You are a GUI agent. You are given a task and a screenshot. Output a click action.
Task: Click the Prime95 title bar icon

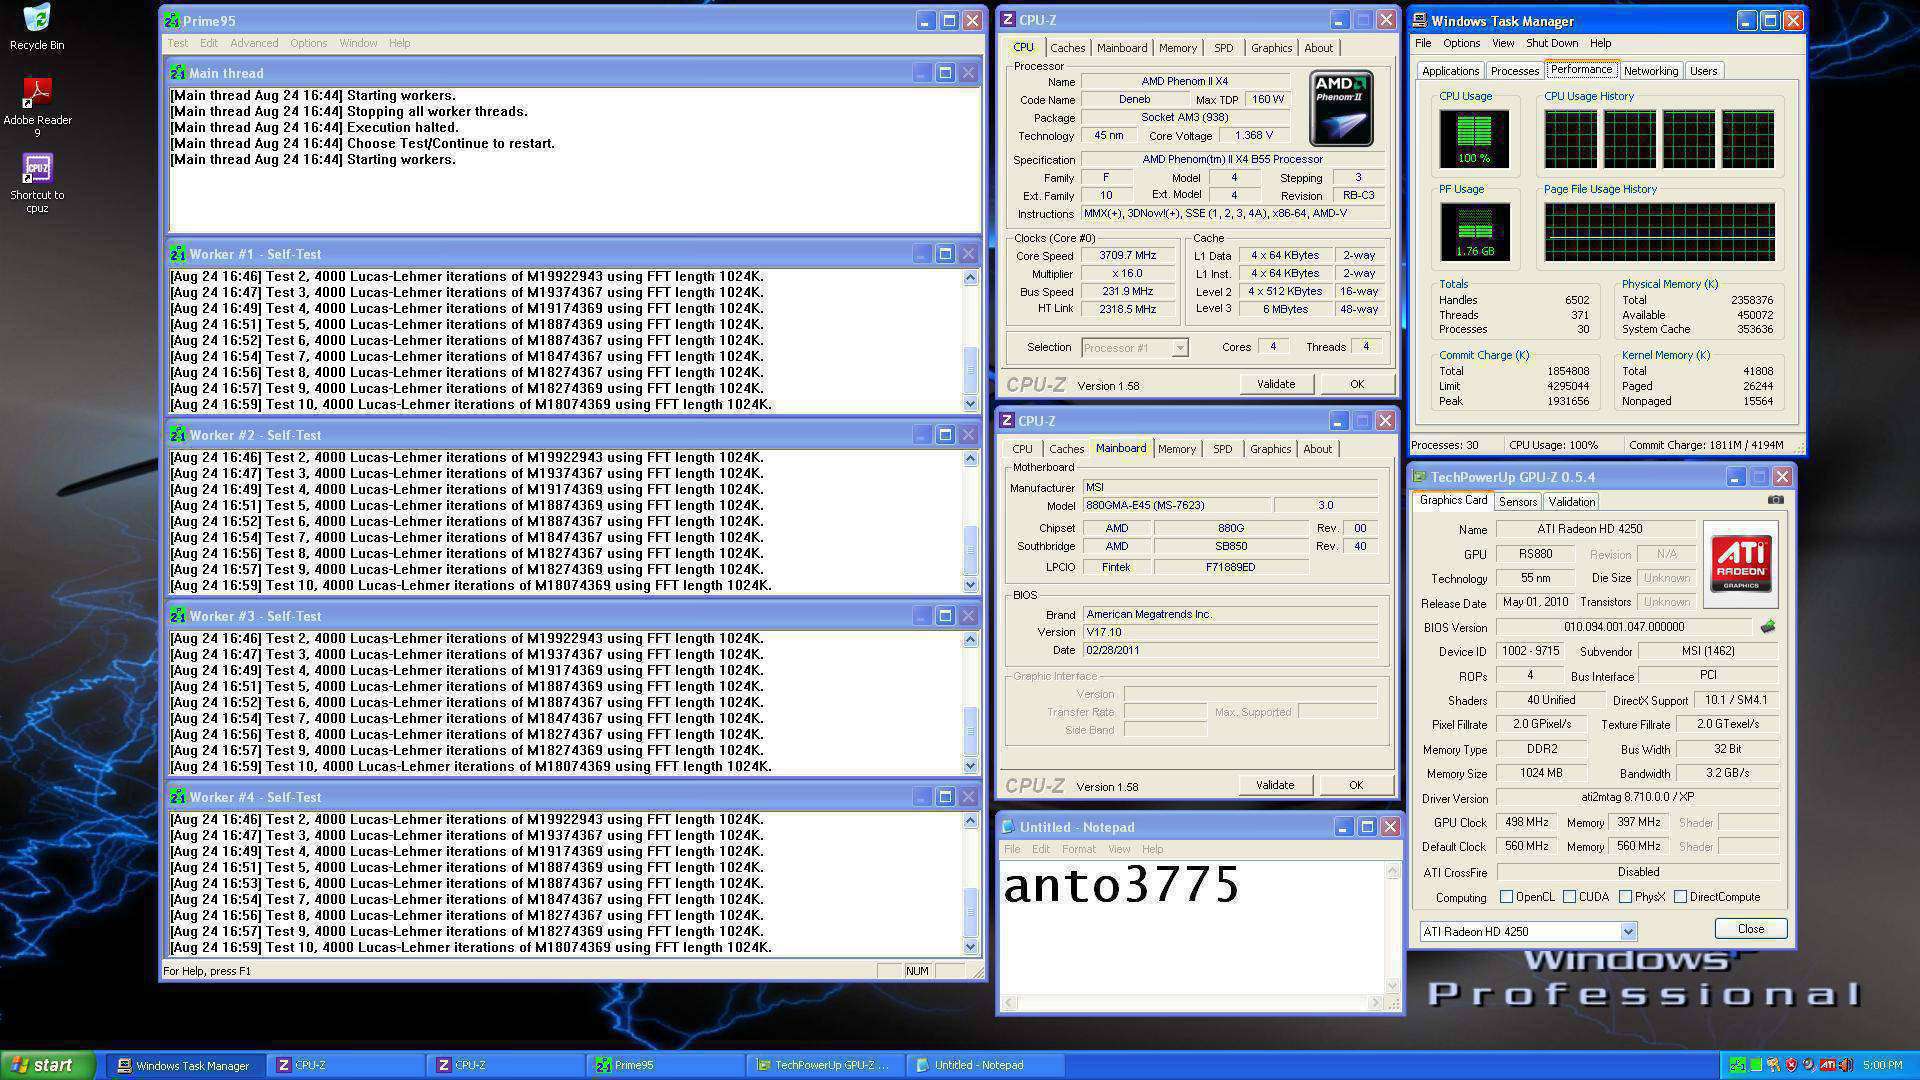[173, 20]
